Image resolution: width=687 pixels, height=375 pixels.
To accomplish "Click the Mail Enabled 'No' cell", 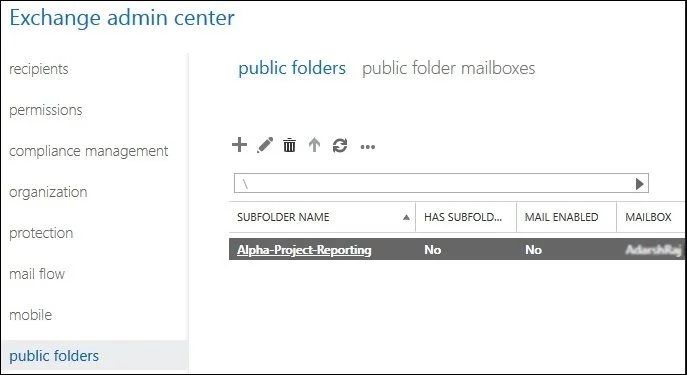I will click(x=533, y=250).
